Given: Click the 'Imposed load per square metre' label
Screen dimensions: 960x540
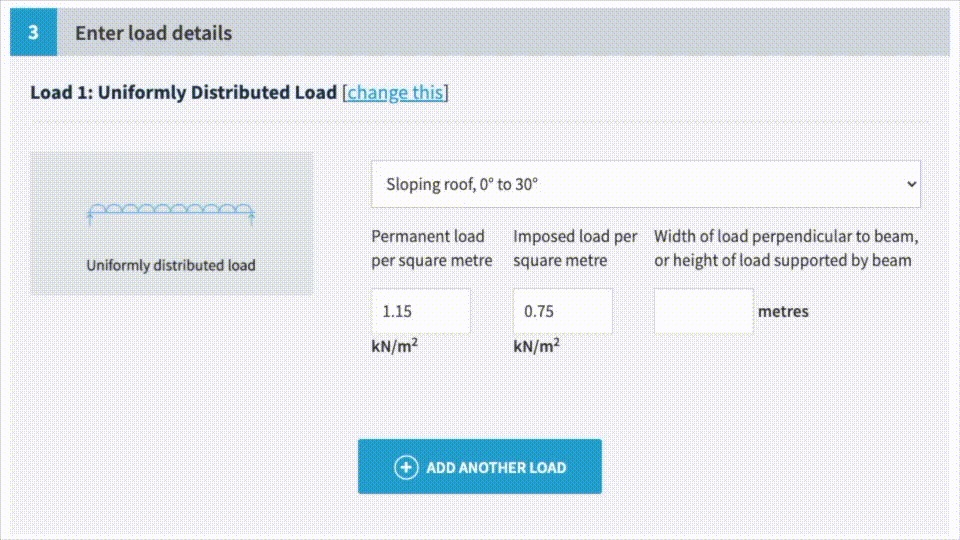Looking at the screenshot, I should 575,249.
